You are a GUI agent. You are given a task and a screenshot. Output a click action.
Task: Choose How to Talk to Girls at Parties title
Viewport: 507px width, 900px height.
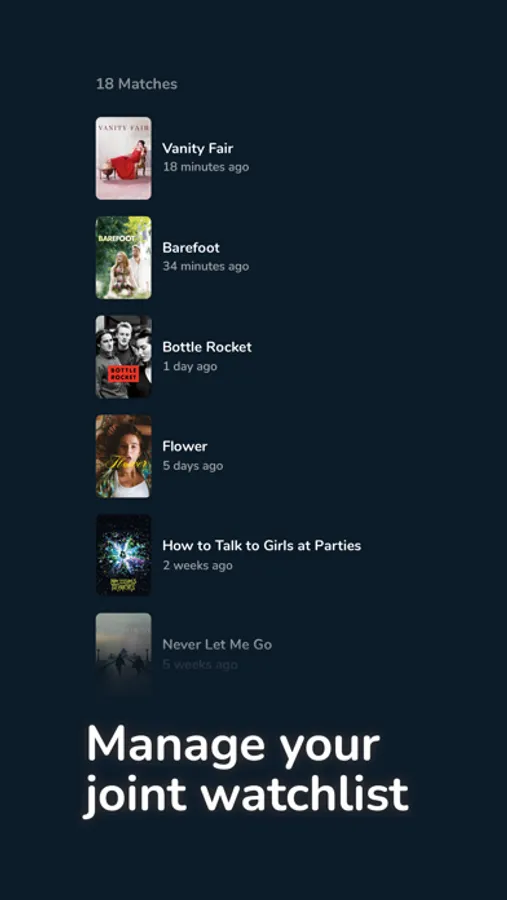(262, 546)
